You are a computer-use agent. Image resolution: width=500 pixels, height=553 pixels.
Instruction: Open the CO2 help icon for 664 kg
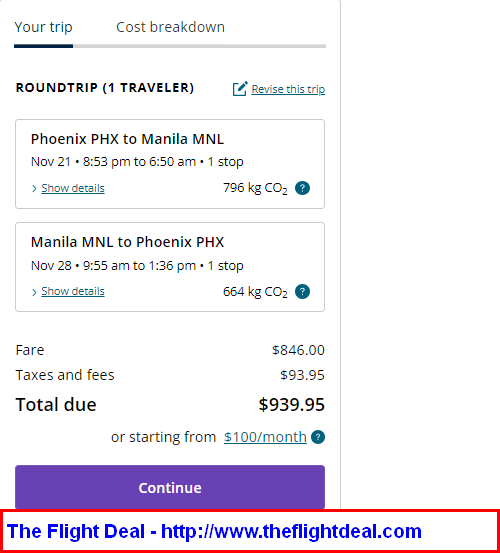coord(302,292)
